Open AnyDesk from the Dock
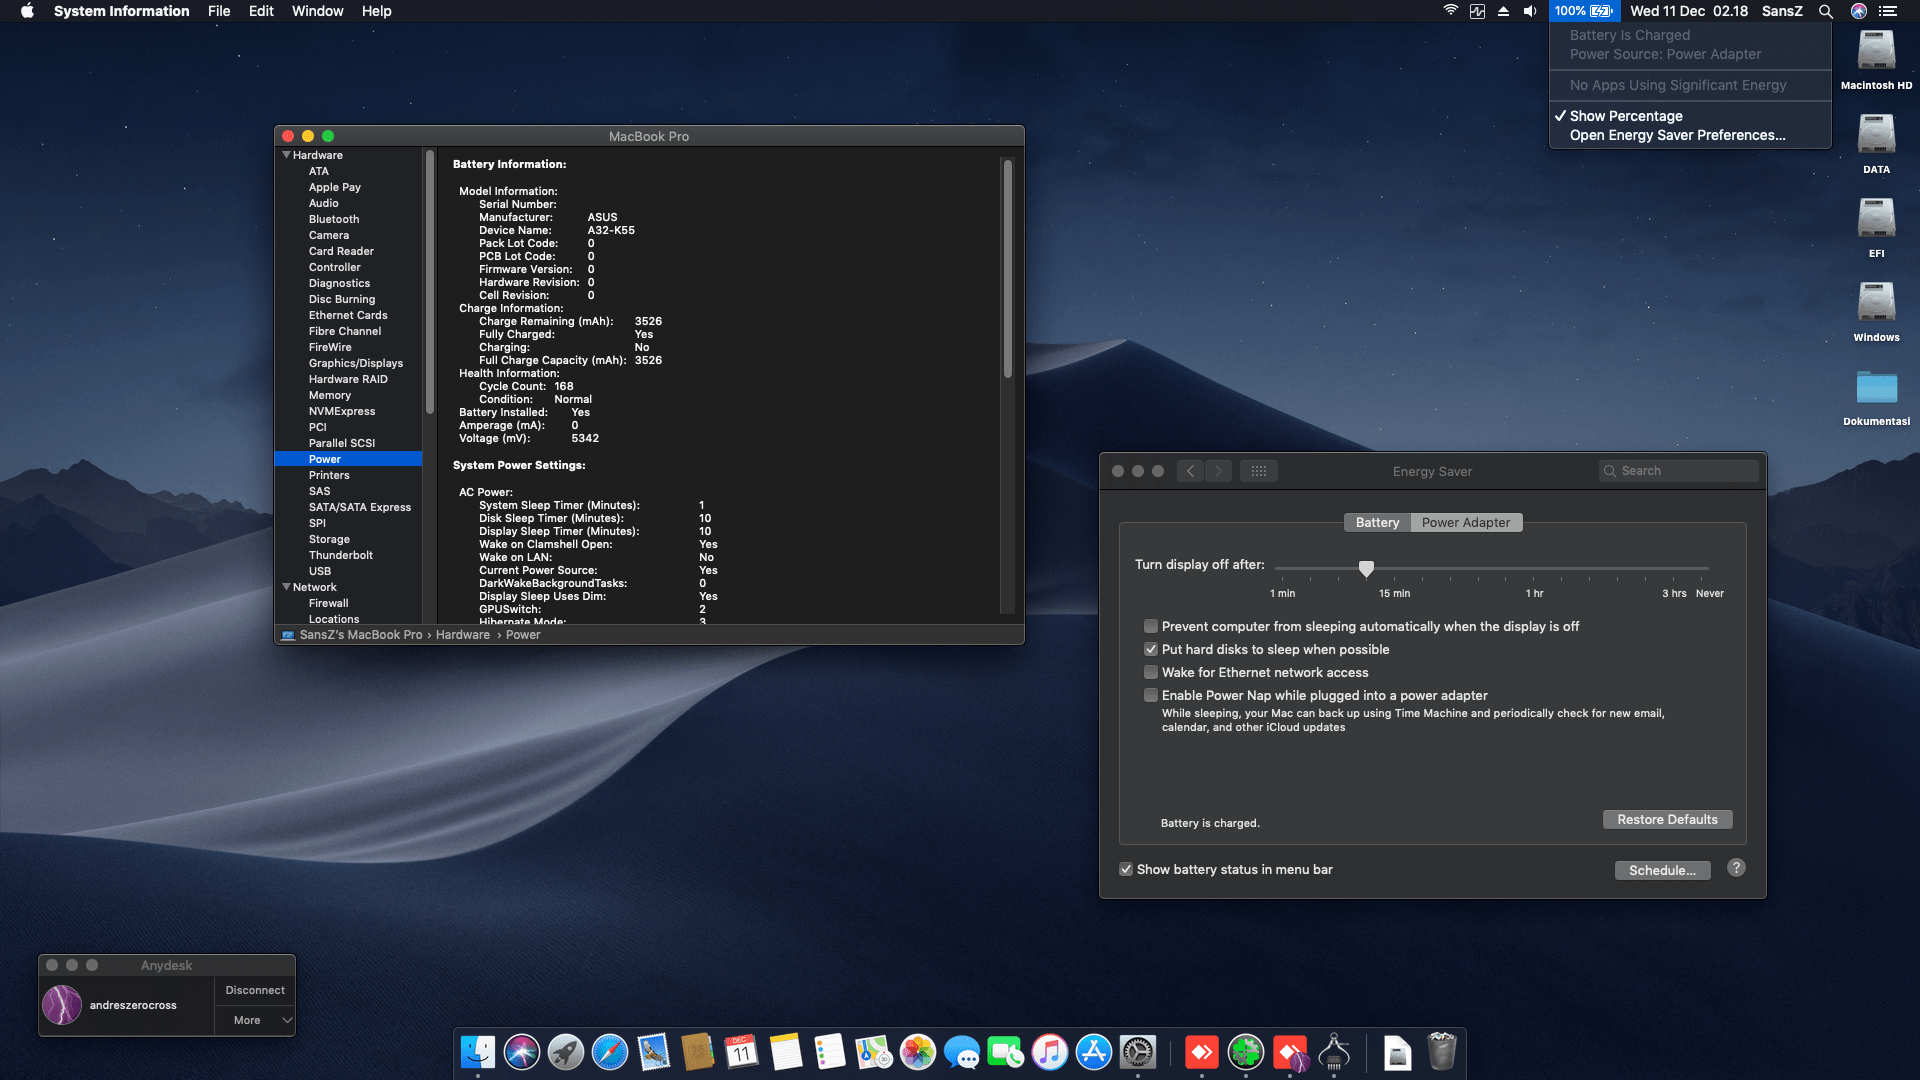 click(1202, 1052)
